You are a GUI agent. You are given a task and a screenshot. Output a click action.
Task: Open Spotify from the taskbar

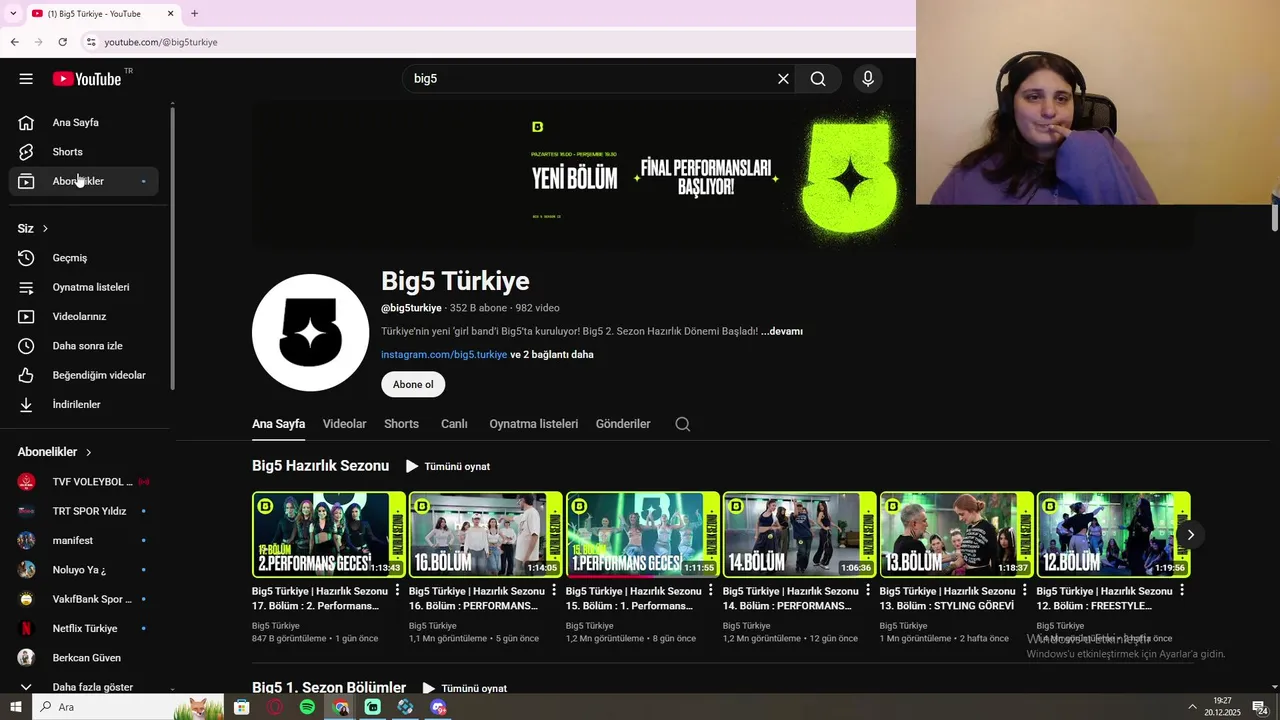click(x=307, y=707)
